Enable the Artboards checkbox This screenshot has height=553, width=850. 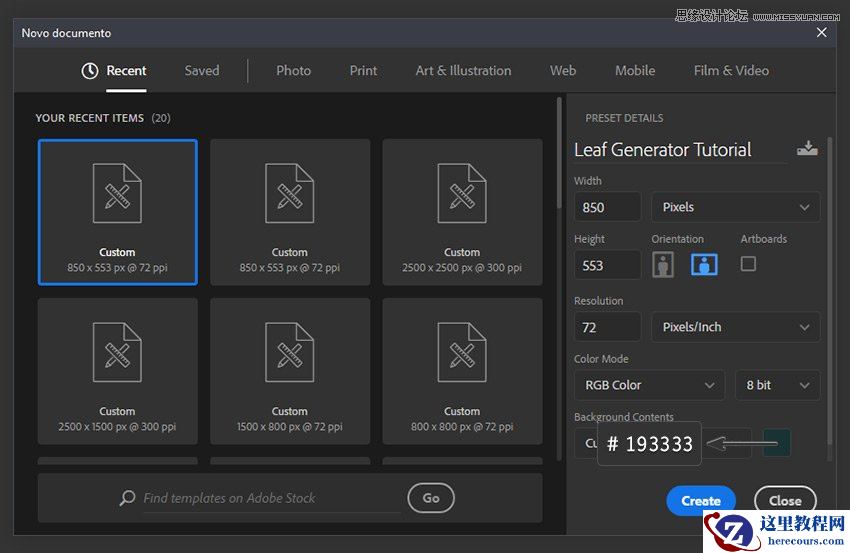click(748, 264)
